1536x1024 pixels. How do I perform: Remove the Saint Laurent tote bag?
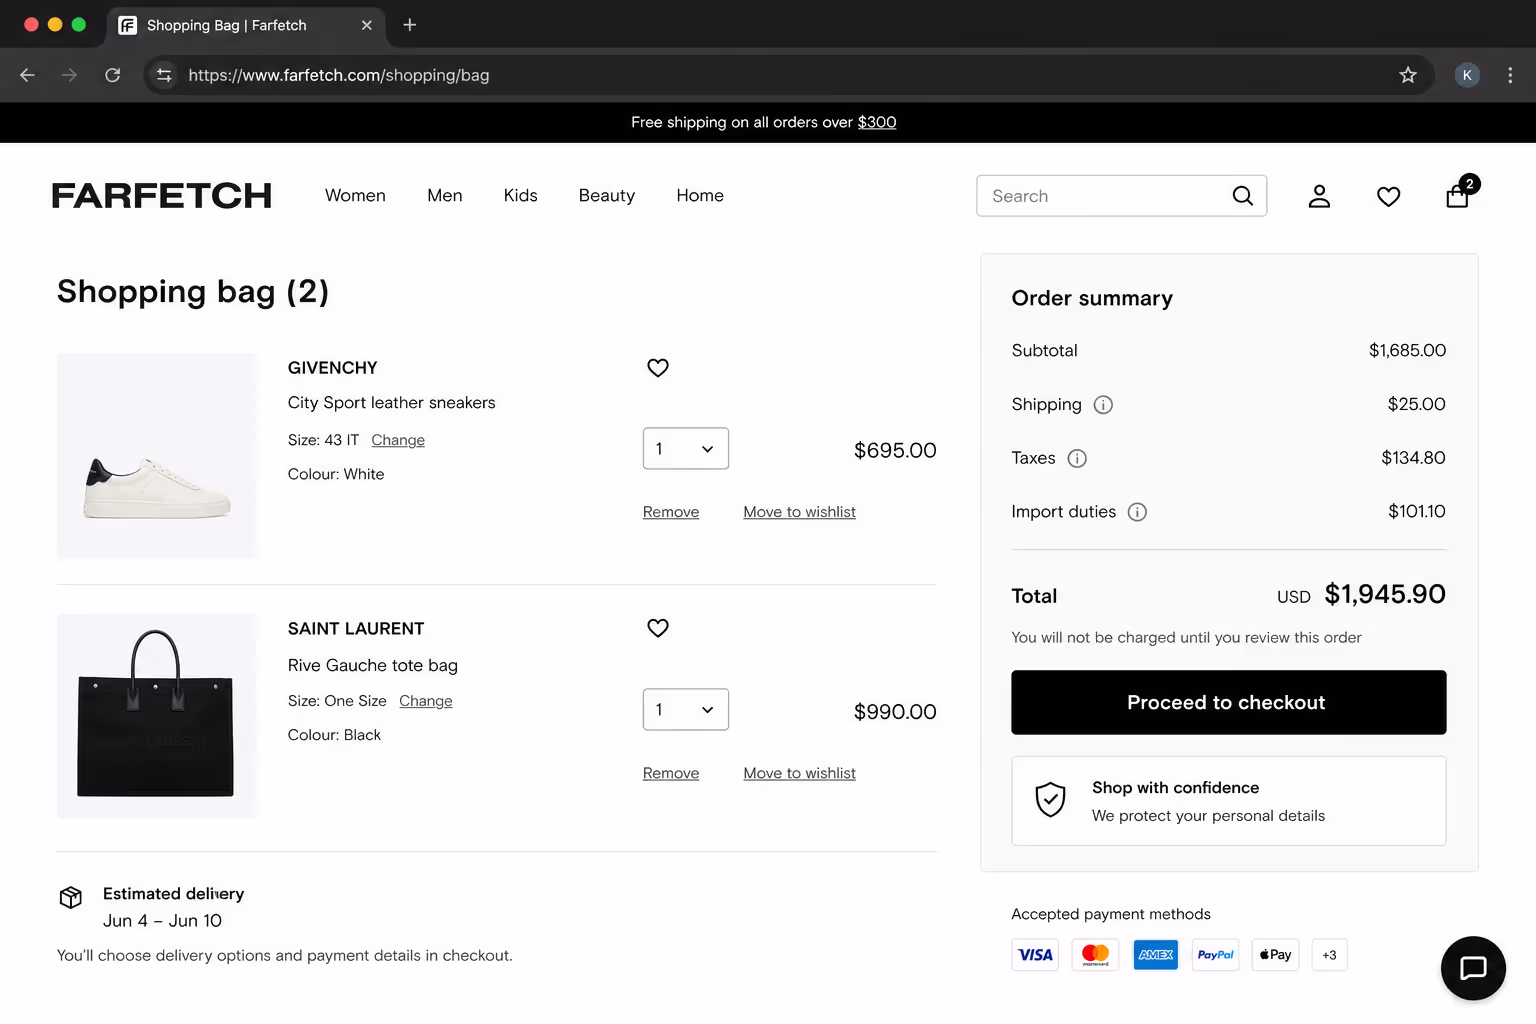coord(671,773)
